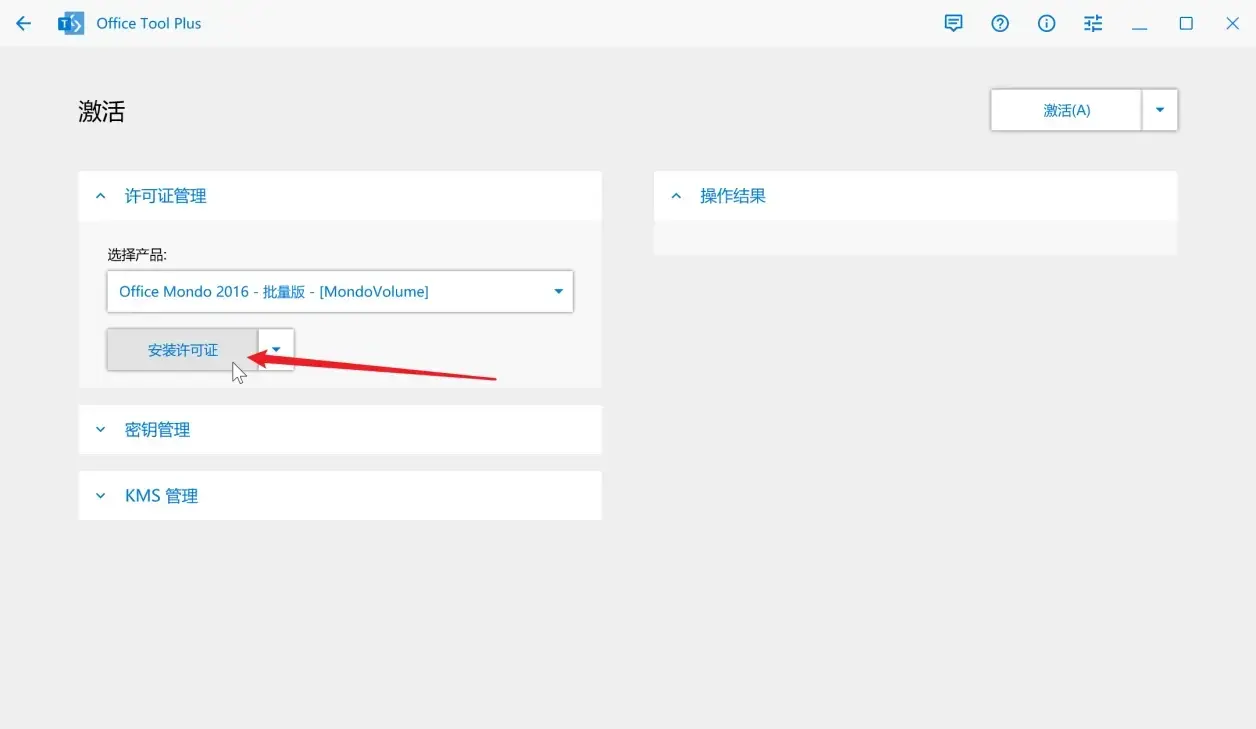The height and width of the screenshot is (729, 1256).
Task: Open the settings sliders icon
Action: (x=1093, y=24)
